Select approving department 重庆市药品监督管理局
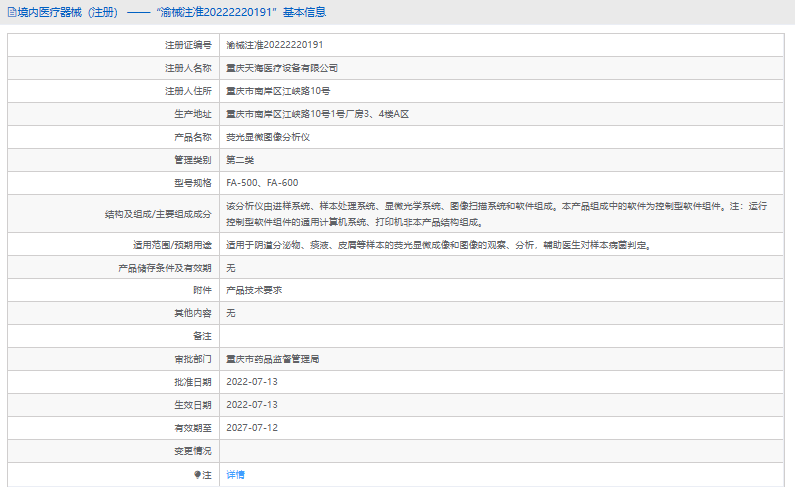This screenshot has height=487, width=795. 273,359
